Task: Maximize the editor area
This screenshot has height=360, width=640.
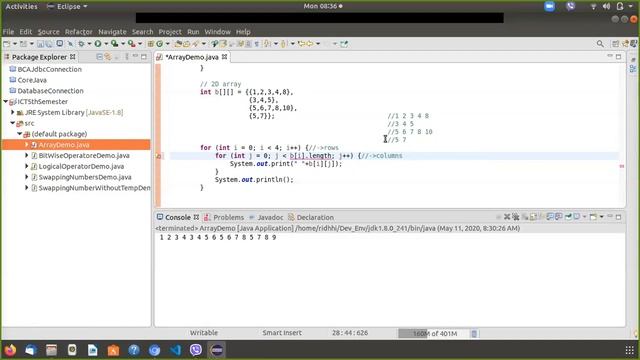Action: tap(618, 56)
